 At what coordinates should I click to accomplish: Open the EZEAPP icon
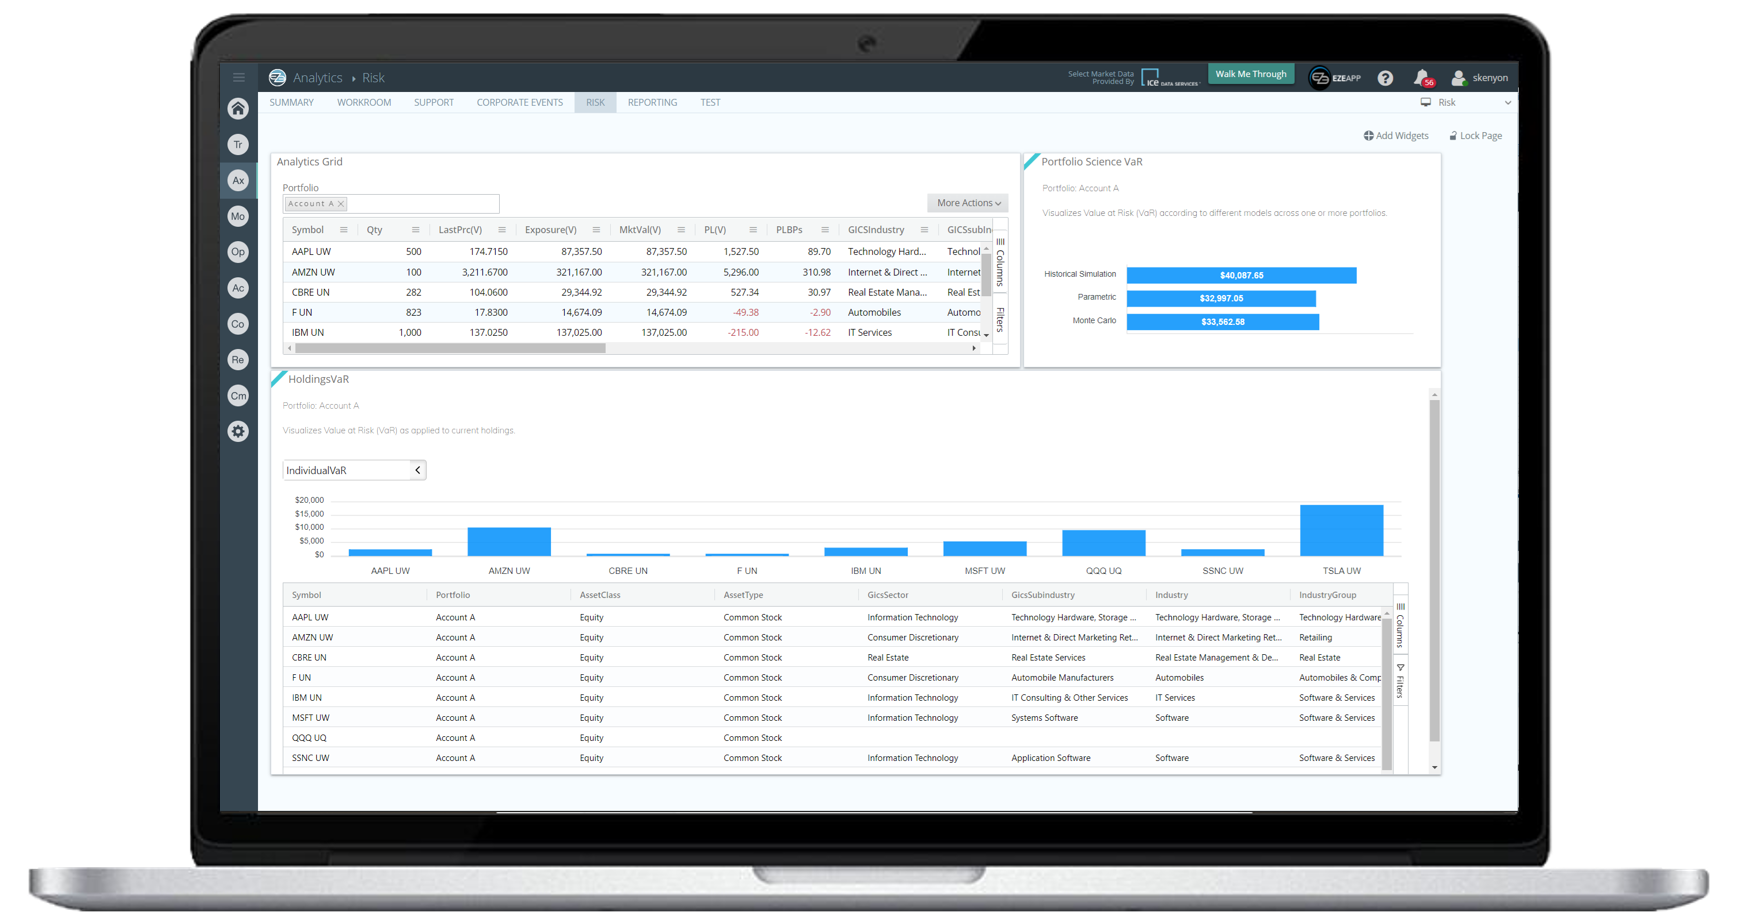coord(1335,77)
